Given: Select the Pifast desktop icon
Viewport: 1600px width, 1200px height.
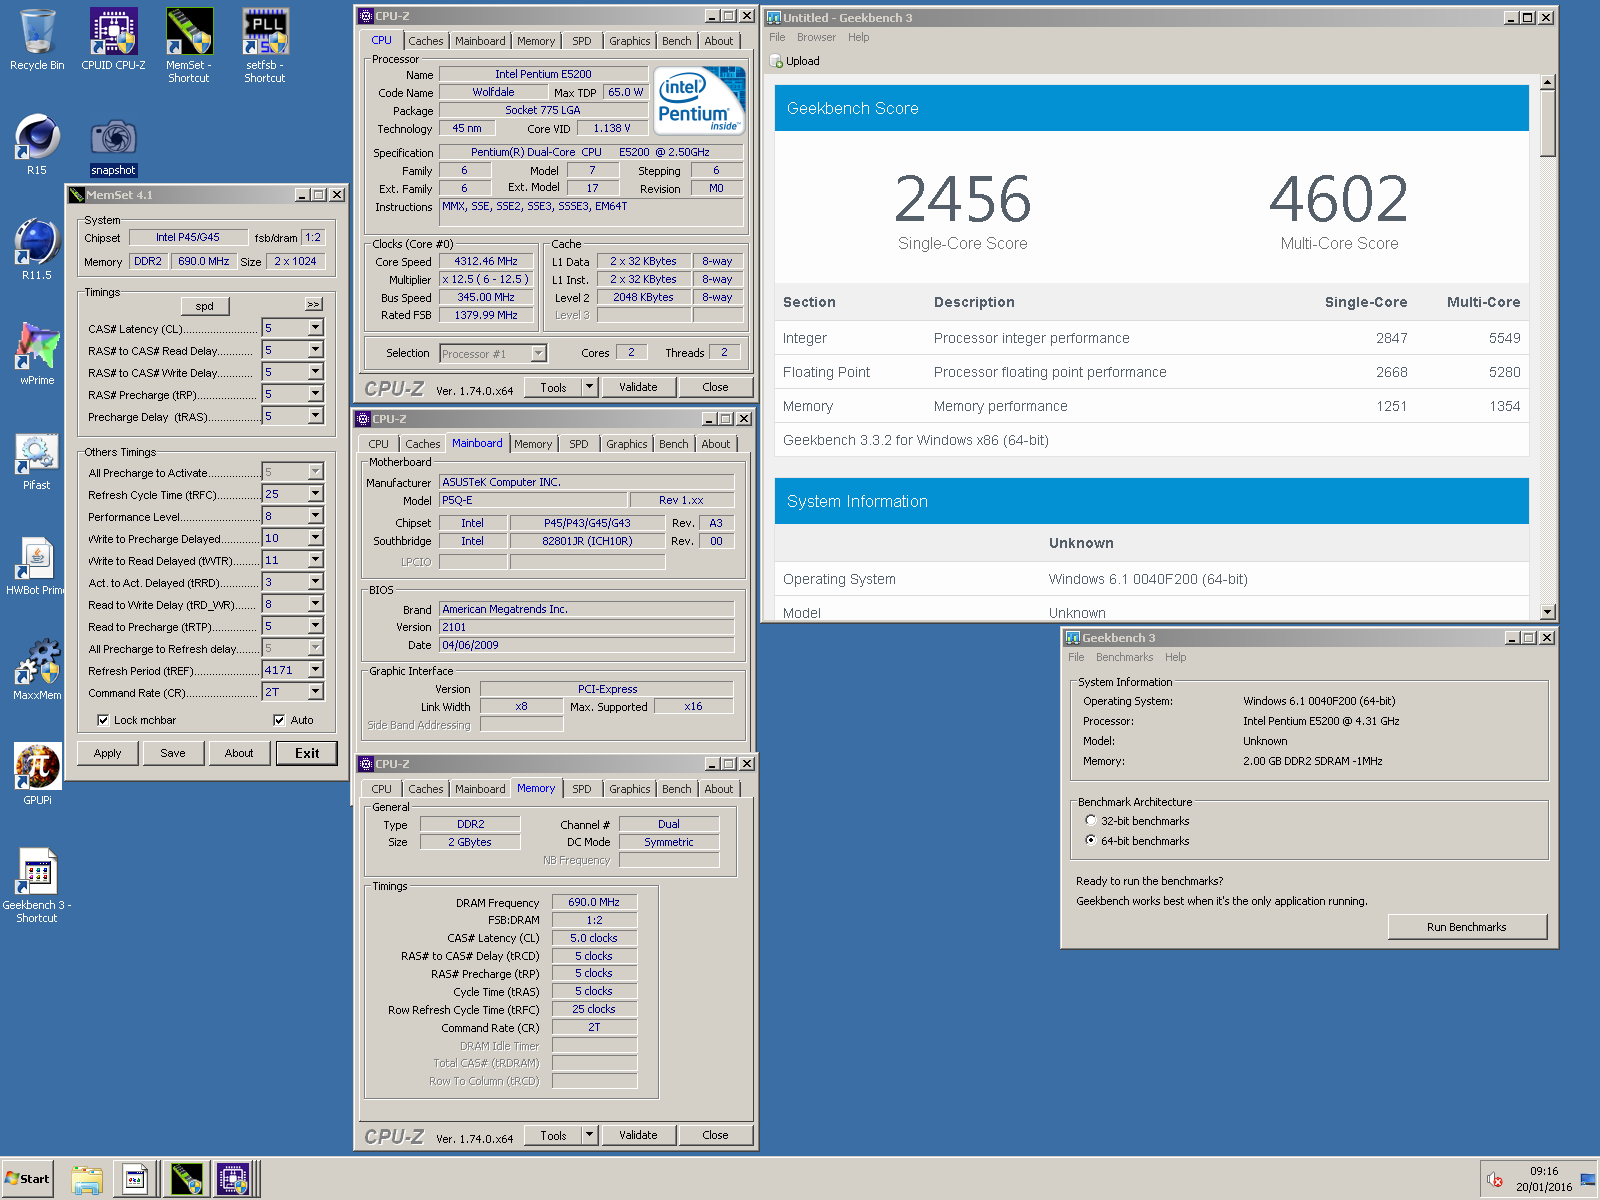Looking at the screenshot, I should coord(37,460).
